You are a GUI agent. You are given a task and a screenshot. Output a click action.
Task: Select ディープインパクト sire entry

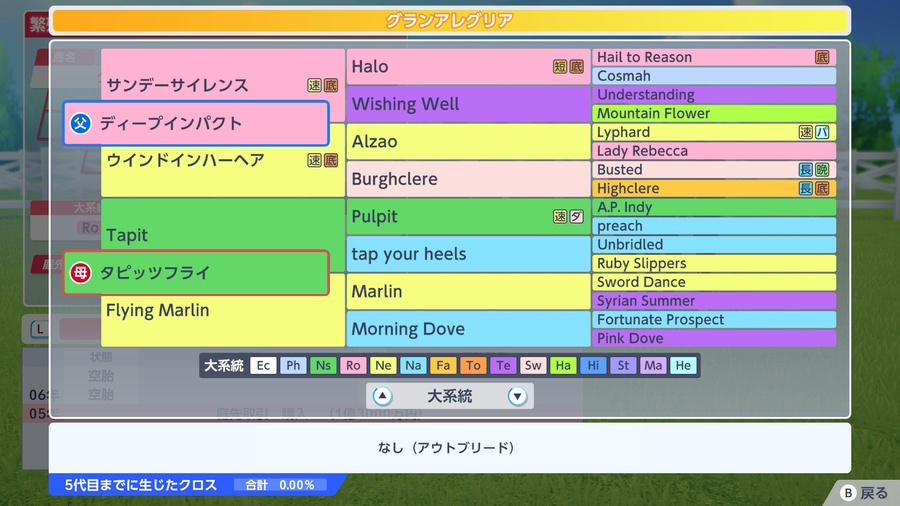coord(196,123)
